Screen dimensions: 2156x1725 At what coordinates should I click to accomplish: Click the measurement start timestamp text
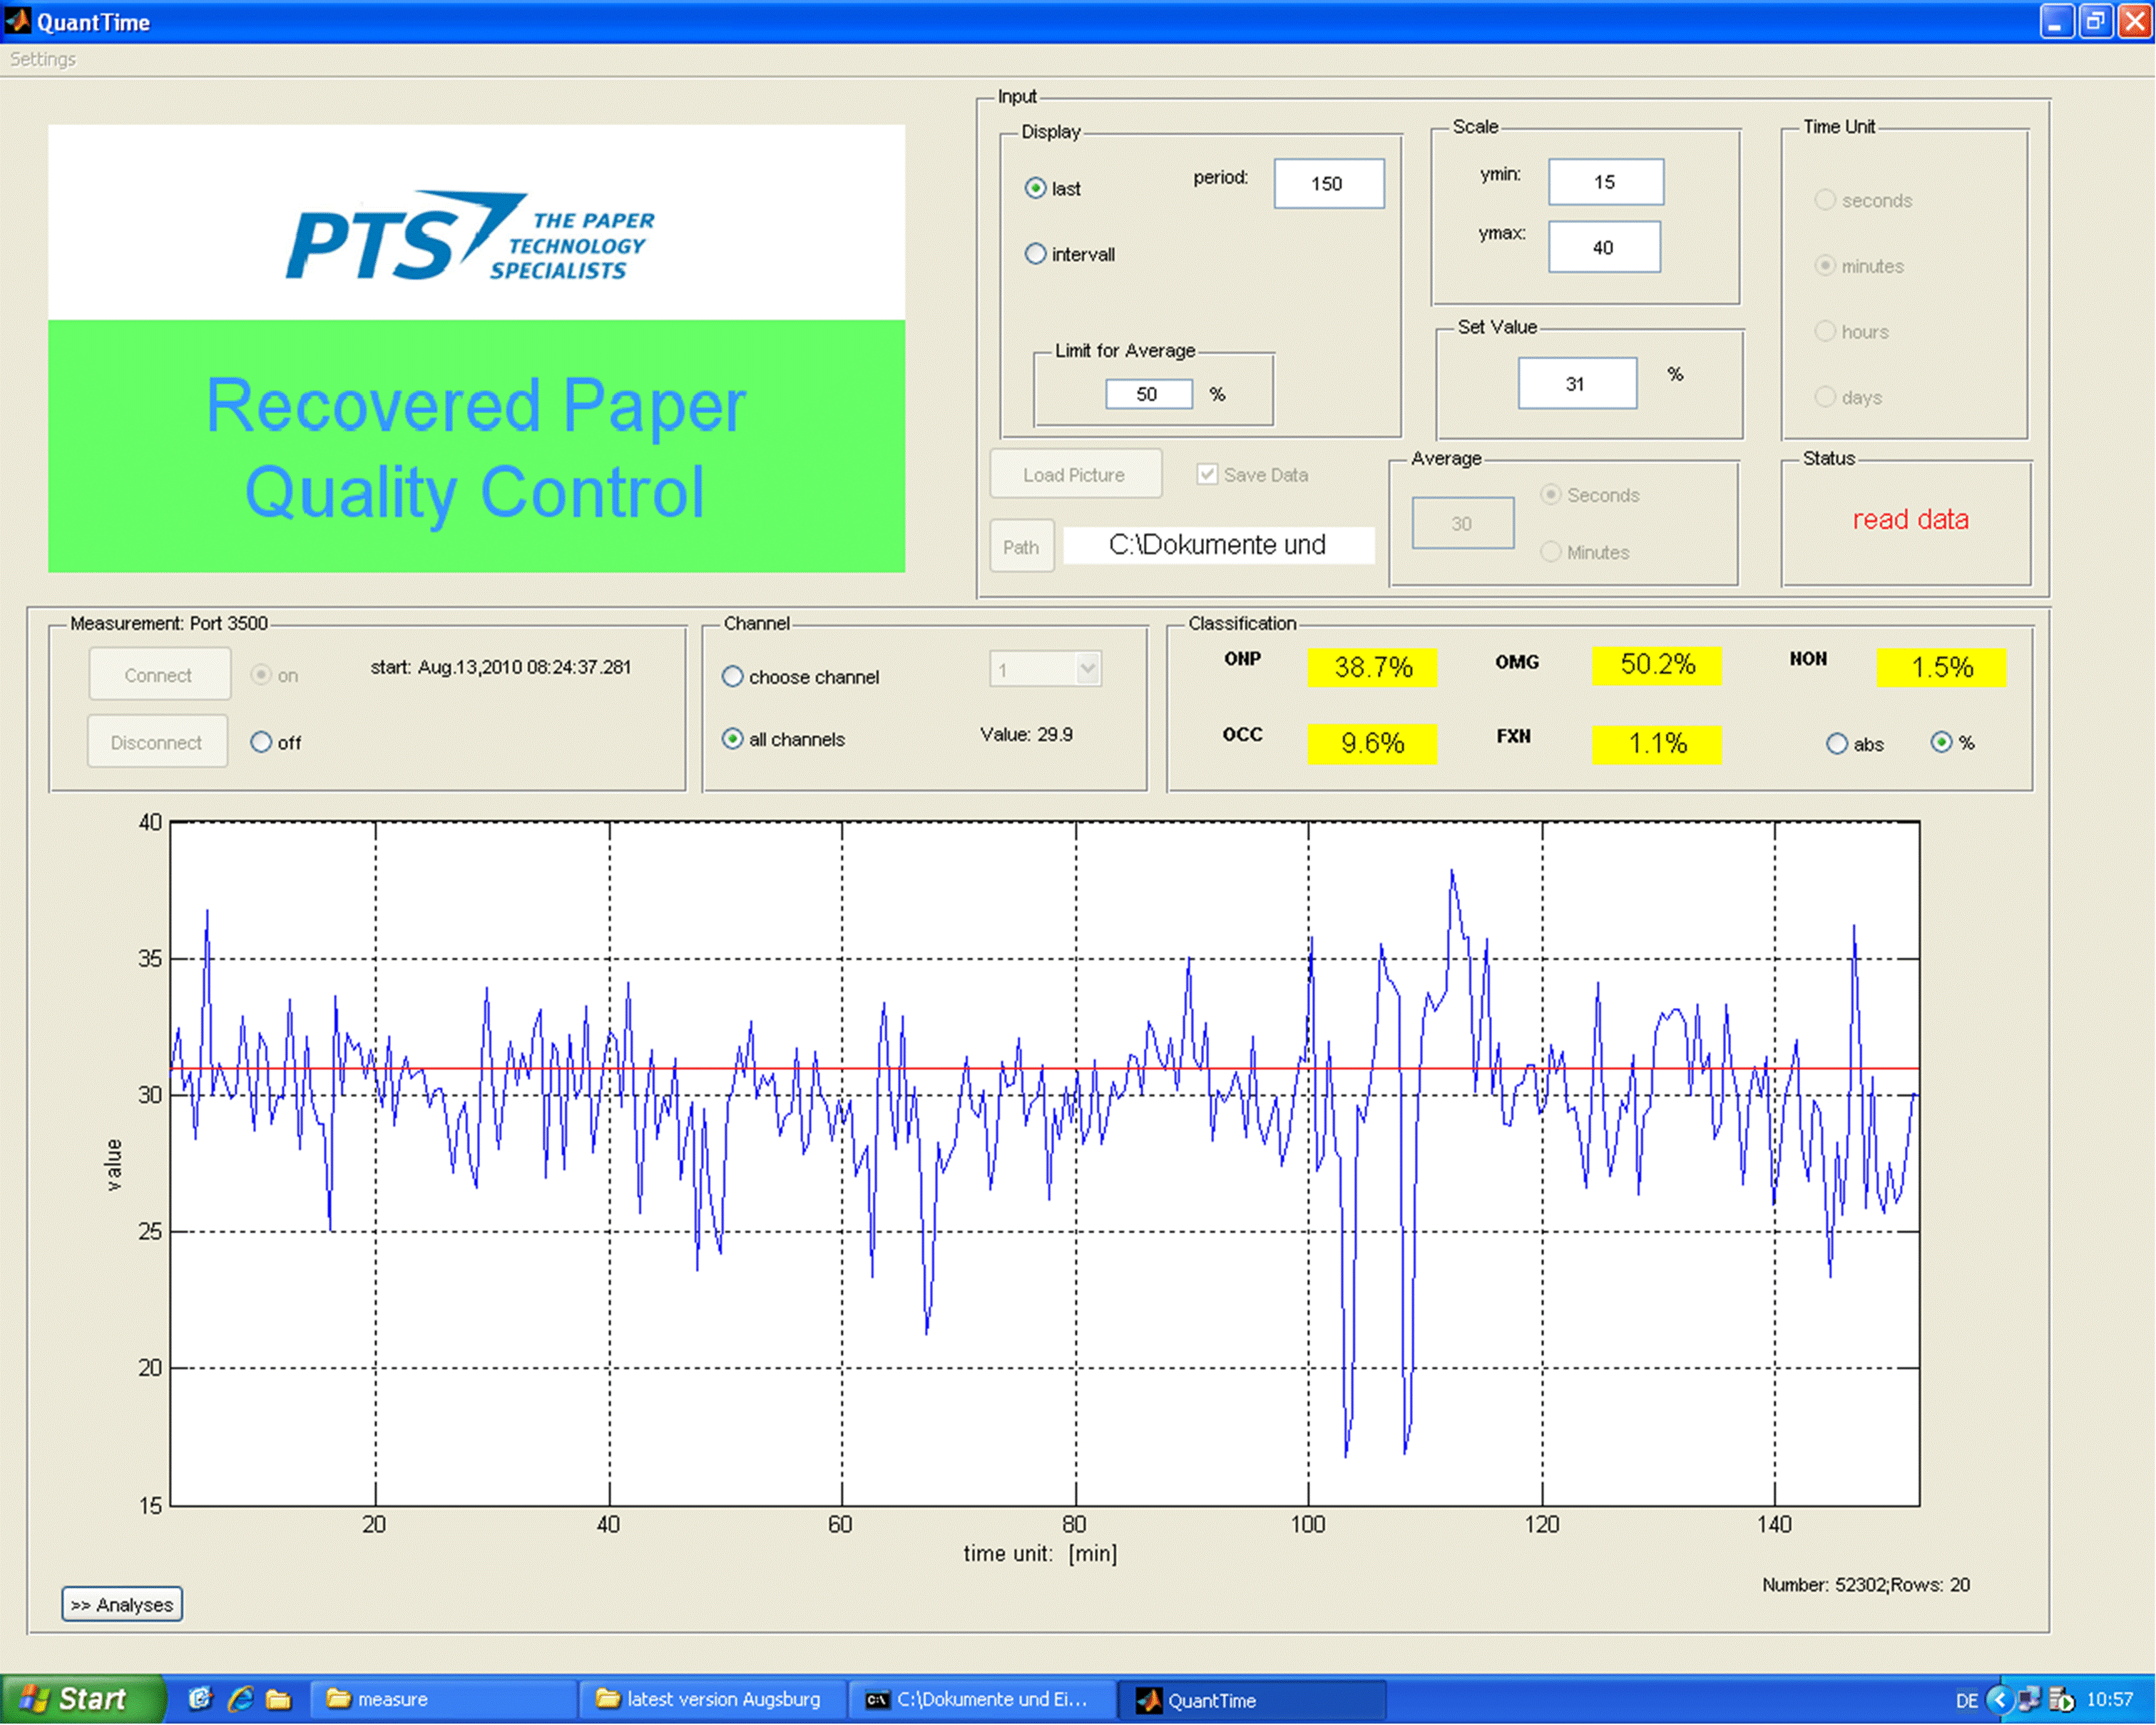coord(501,668)
